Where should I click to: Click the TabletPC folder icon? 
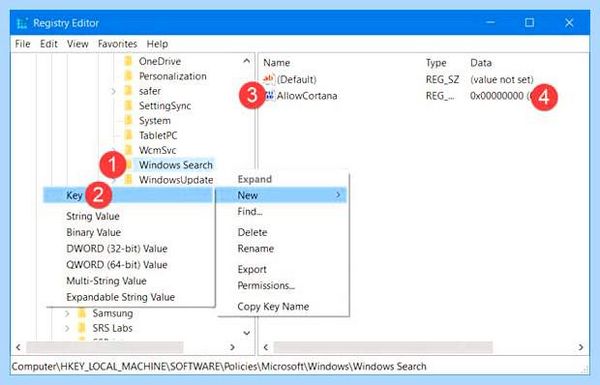tap(129, 135)
